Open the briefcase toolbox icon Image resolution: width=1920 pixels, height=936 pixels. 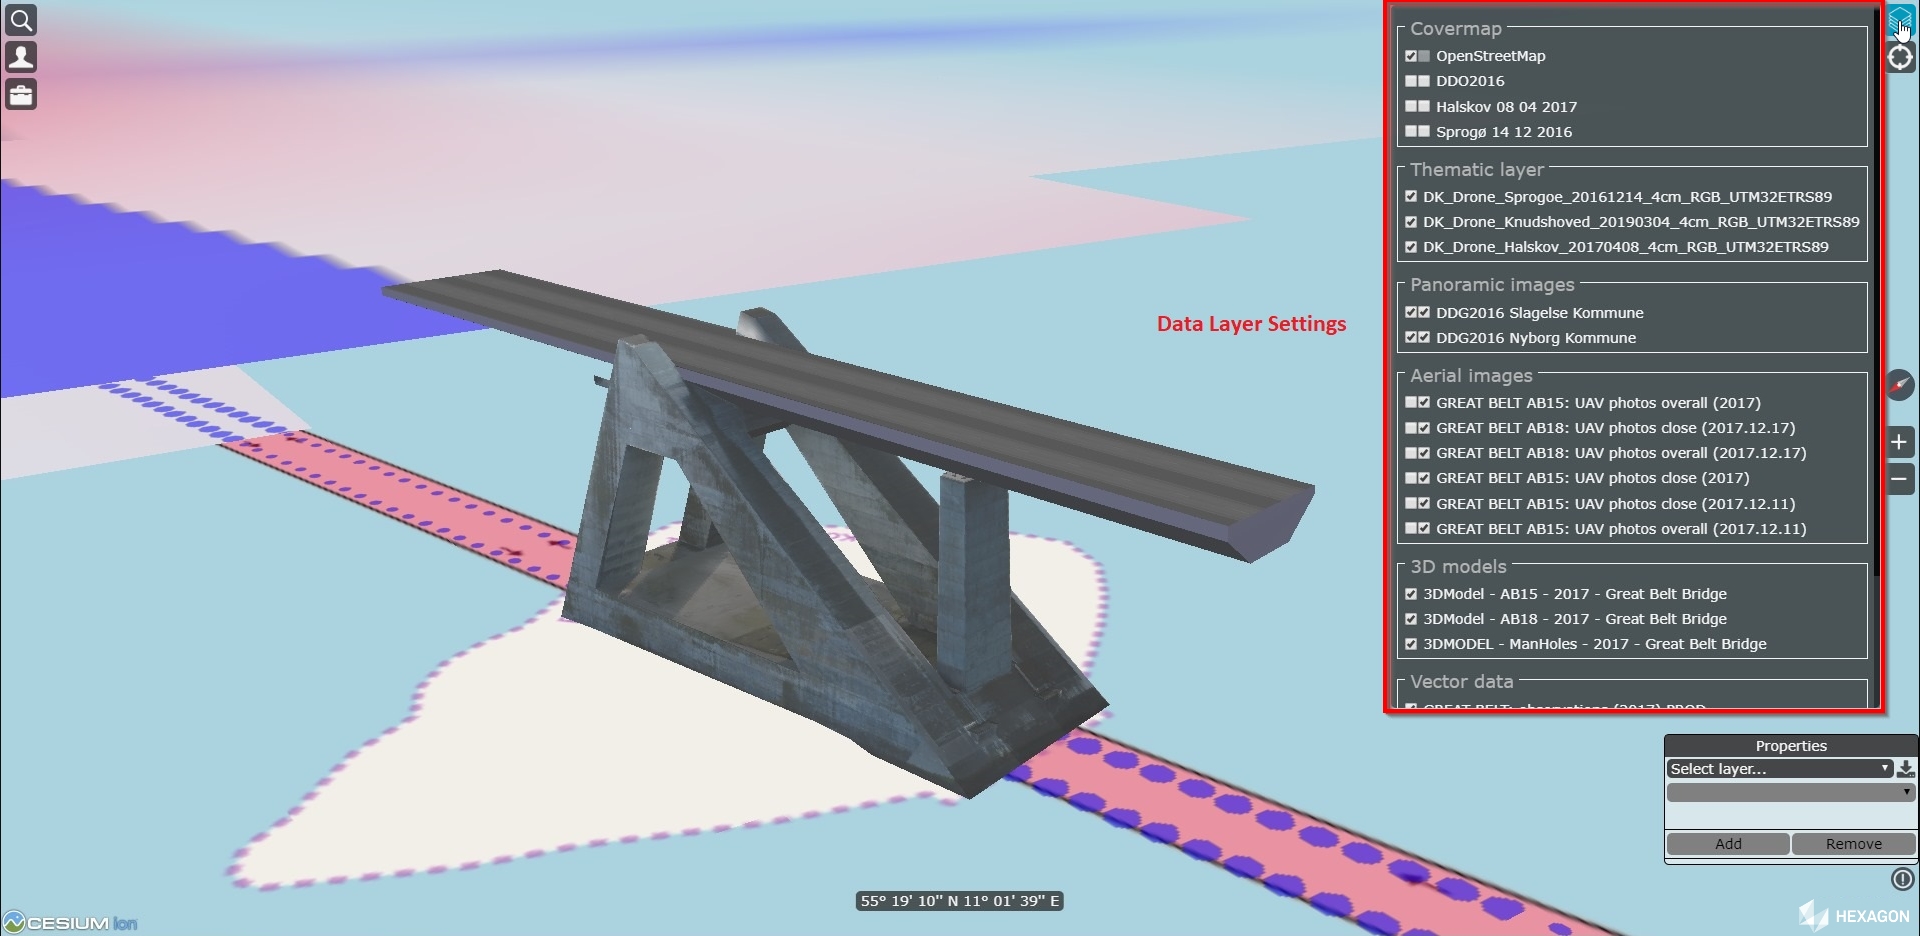(21, 95)
